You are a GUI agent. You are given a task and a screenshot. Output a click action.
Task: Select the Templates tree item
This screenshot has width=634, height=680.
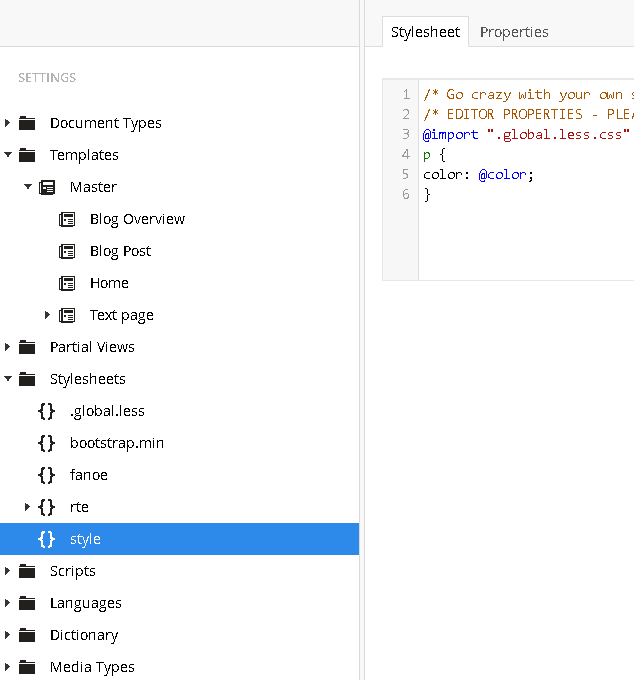pyautogui.click(x=84, y=155)
